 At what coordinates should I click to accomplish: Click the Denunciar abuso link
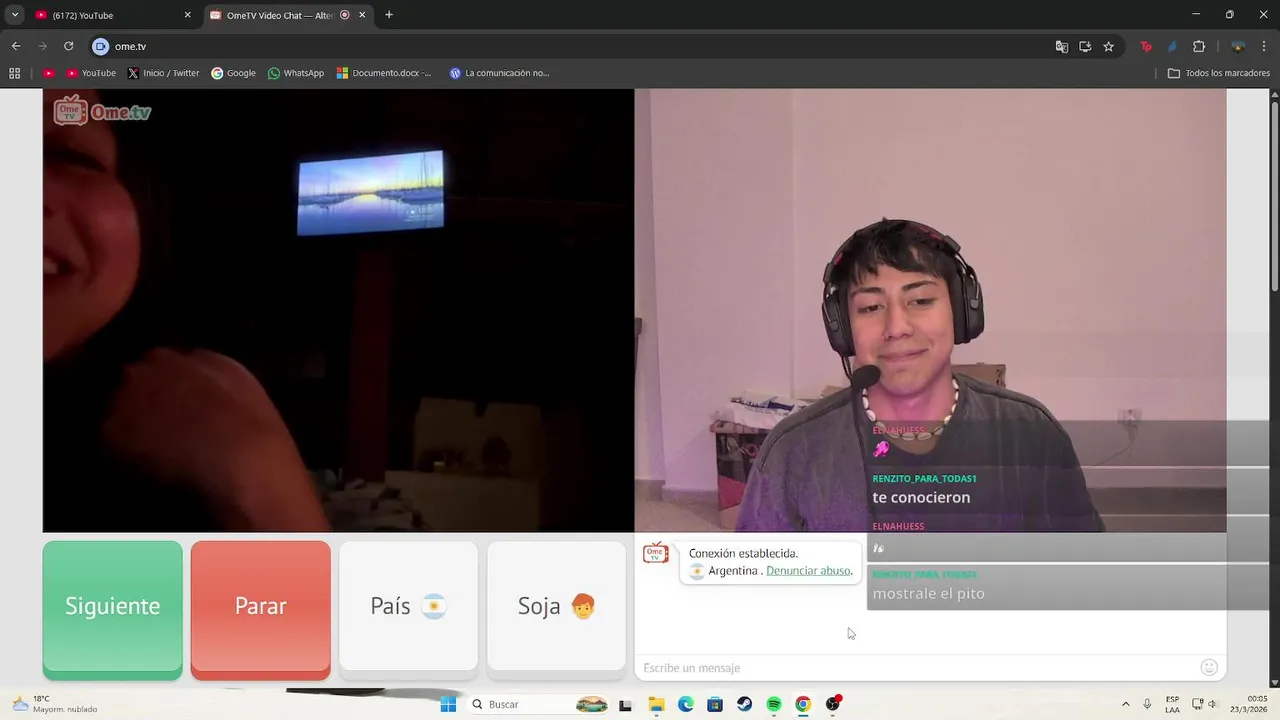pos(809,571)
